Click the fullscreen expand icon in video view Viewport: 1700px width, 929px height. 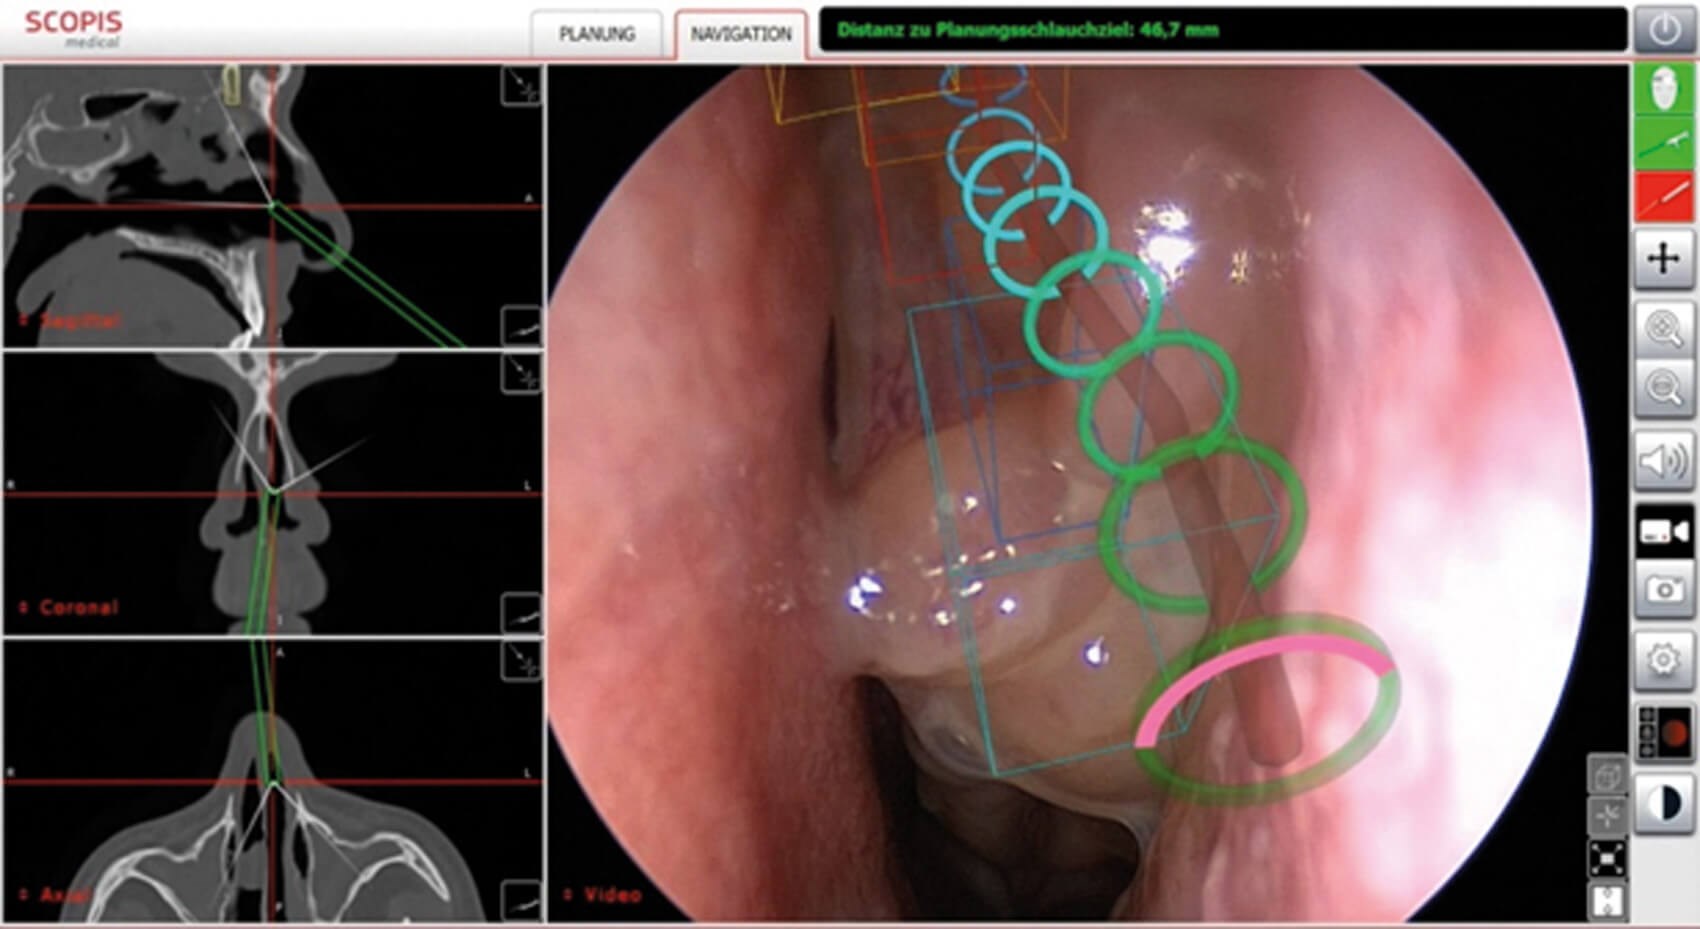[x=1607, y=859]
